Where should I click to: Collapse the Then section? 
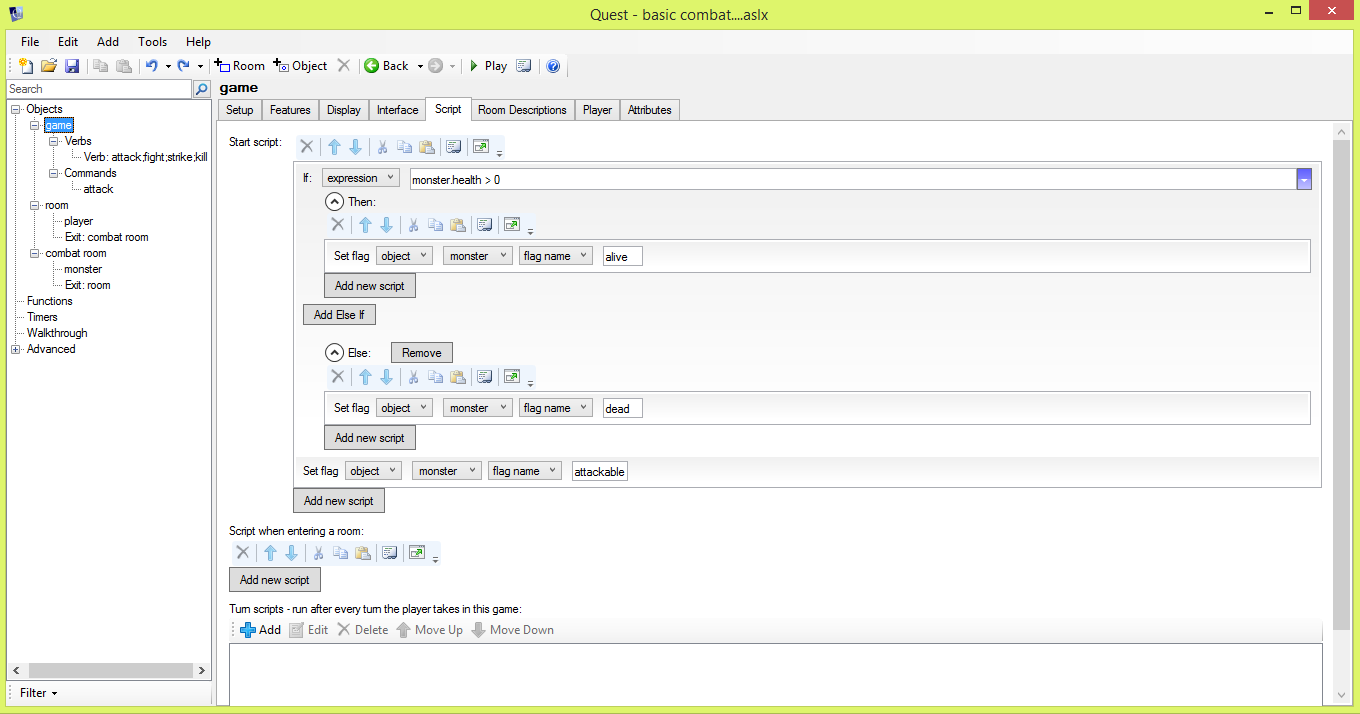point(335,202)
